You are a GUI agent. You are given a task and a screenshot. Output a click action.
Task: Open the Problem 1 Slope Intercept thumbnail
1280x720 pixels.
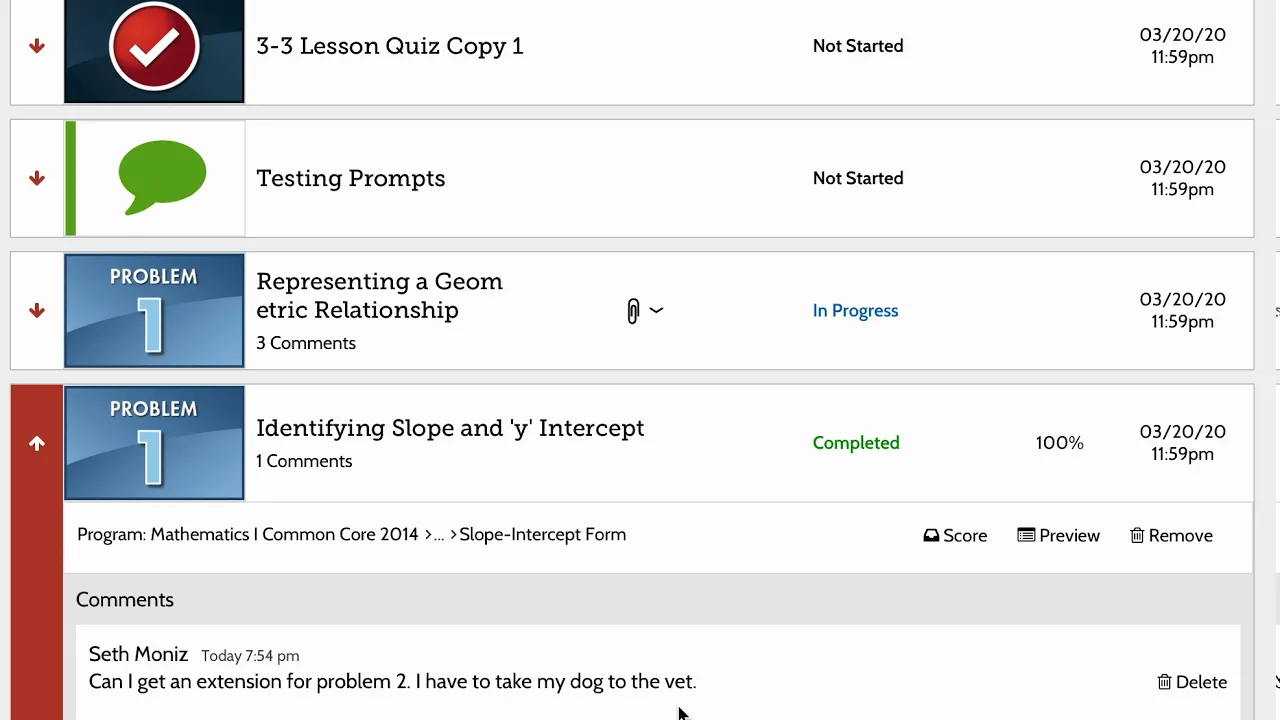(x=154, y=443)
